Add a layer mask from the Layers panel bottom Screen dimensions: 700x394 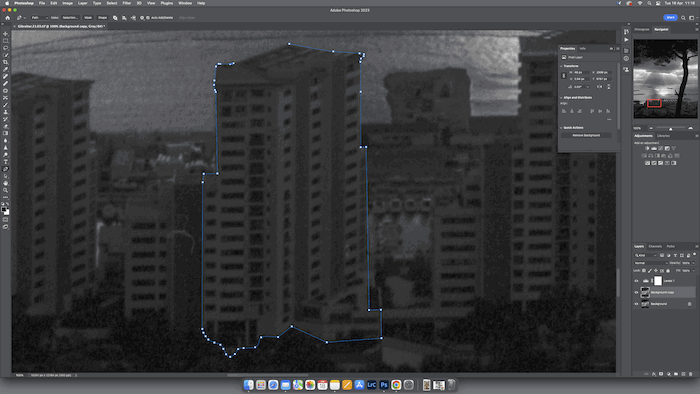click(x=661, y=374)
